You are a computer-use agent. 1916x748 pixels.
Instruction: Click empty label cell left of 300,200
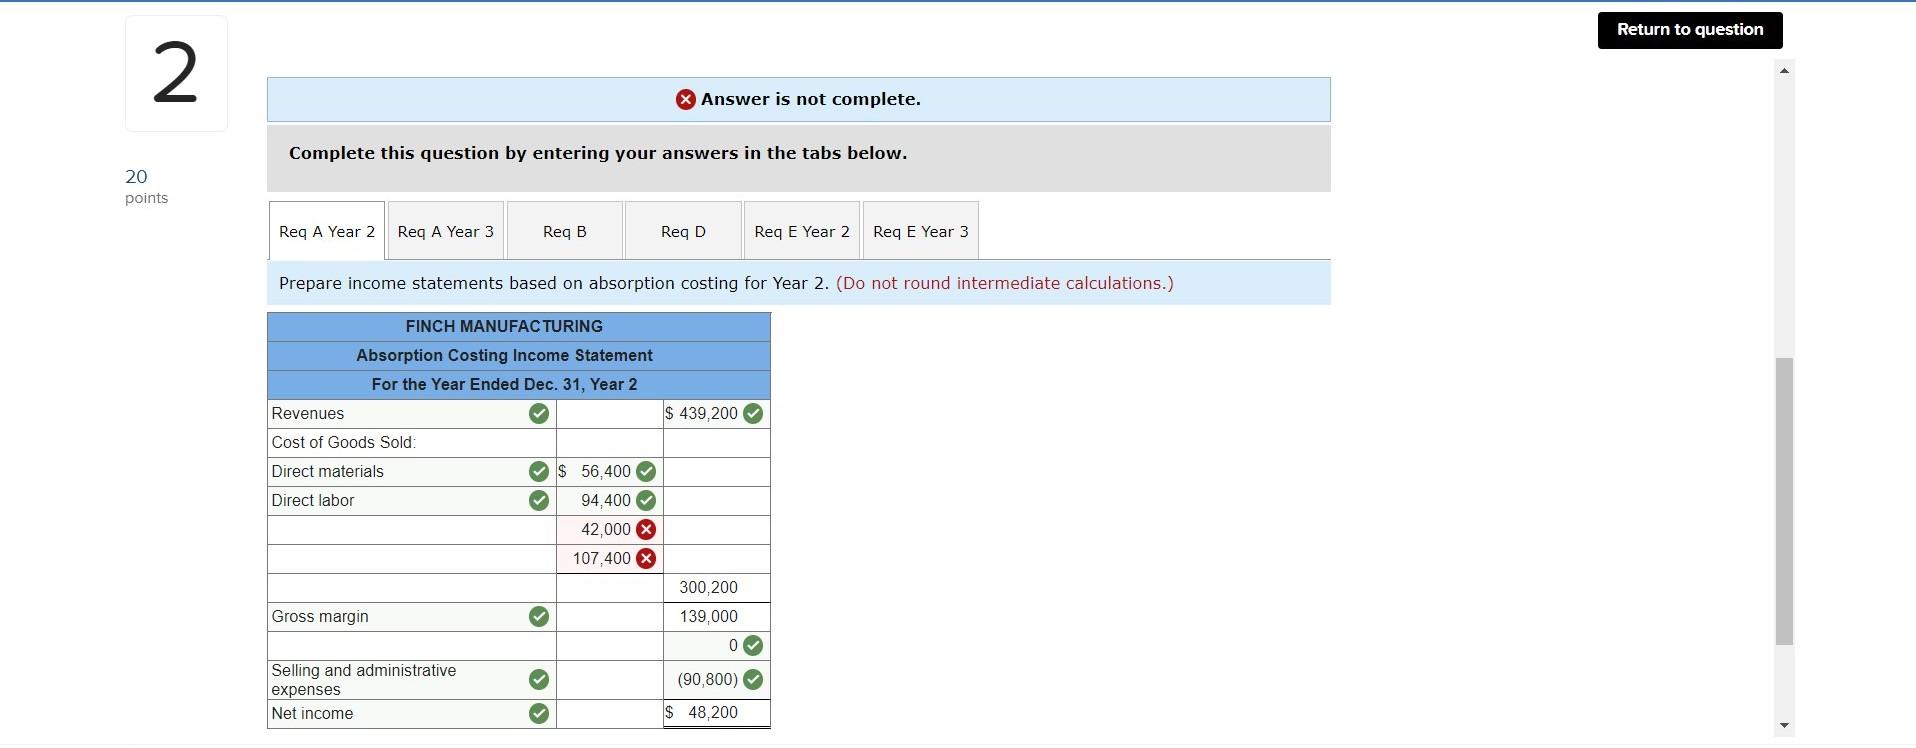click(412, 588)
